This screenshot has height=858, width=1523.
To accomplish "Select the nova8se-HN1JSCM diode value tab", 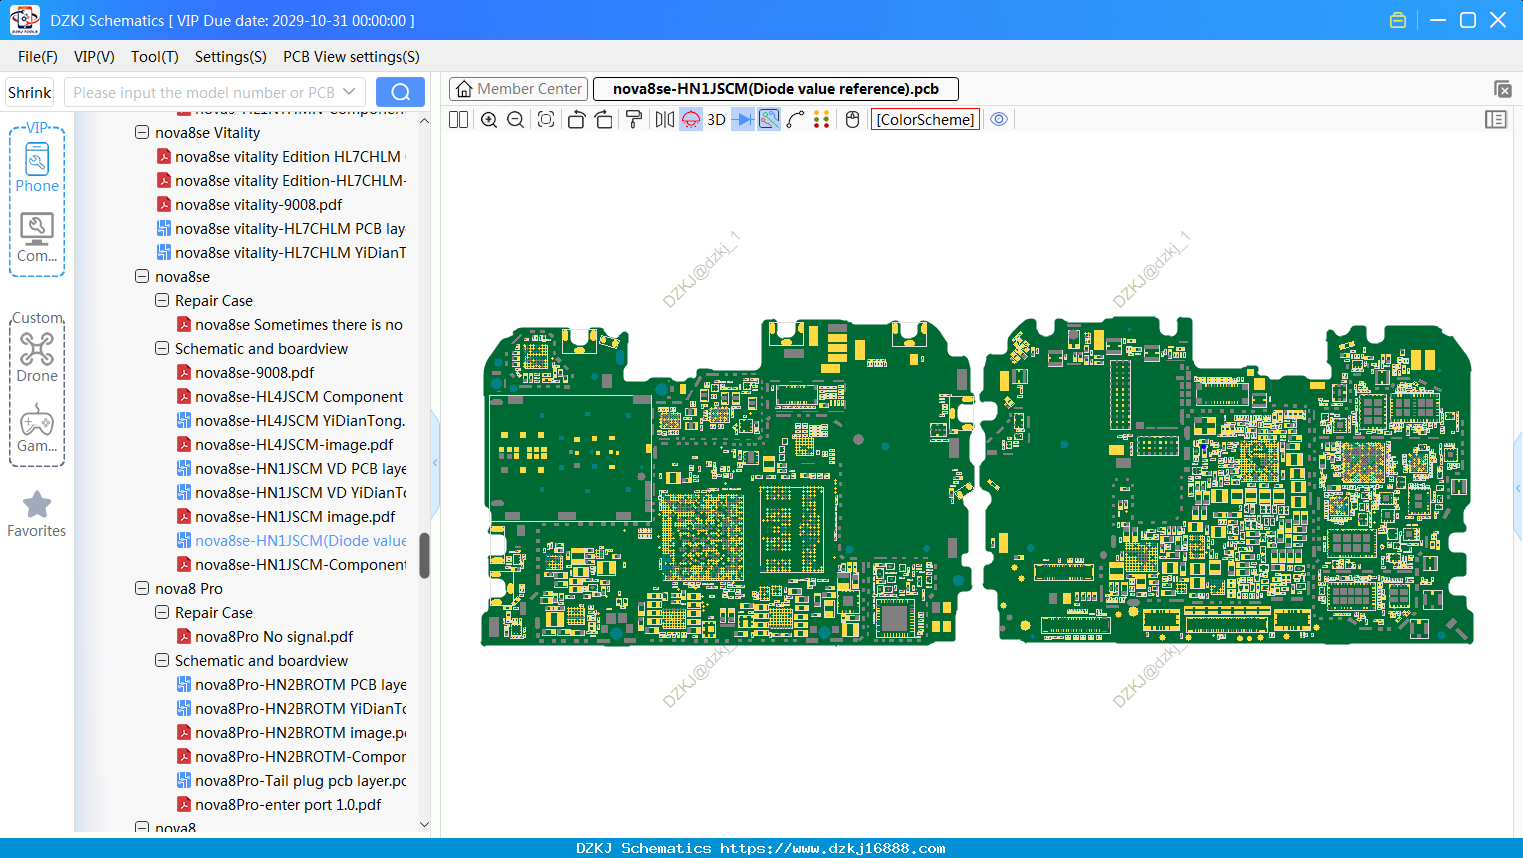I will pos(776,89).
